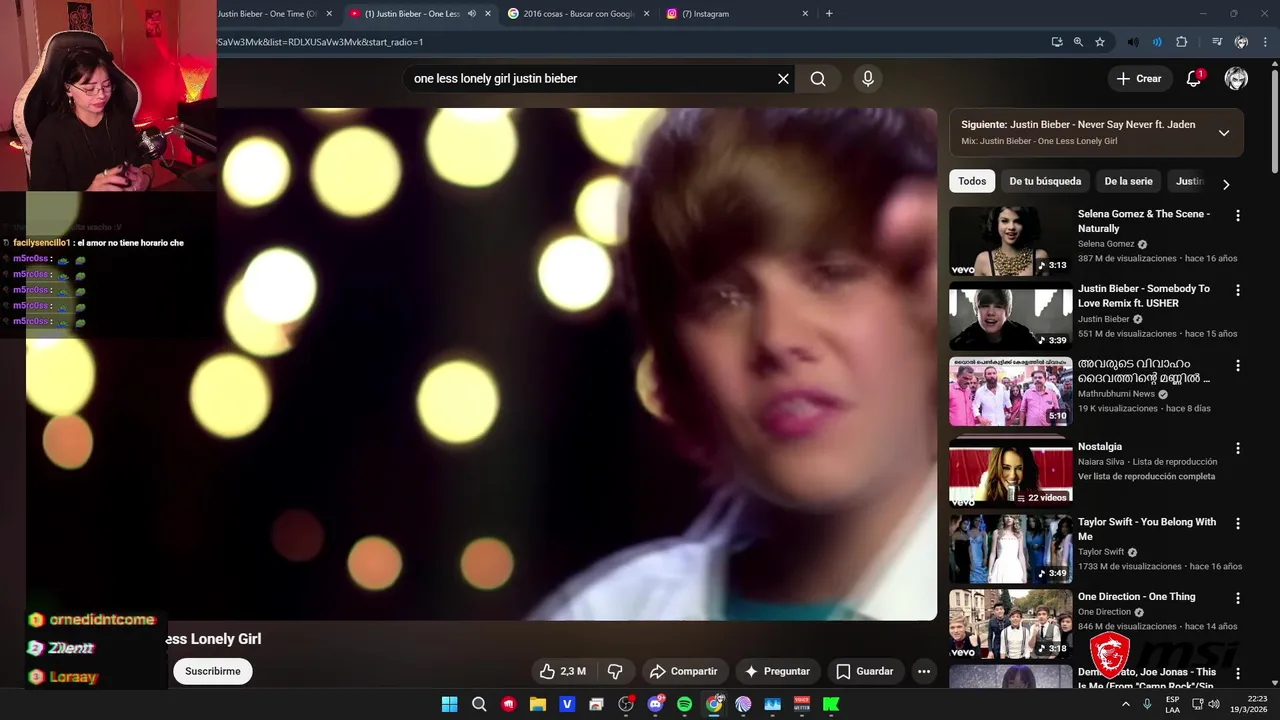Start voice search with the microphone icon
This screenshot has width=1280, height=720.
pos(867,79)
